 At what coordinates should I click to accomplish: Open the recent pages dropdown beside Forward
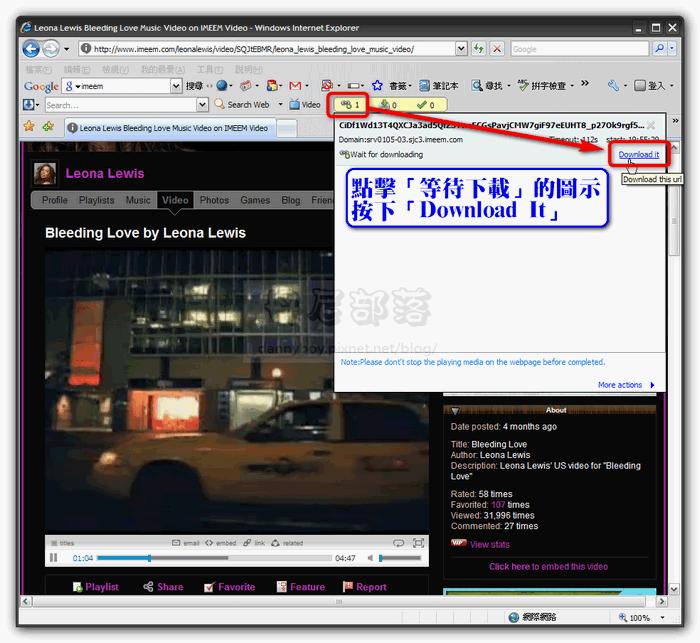click(67, 49)
